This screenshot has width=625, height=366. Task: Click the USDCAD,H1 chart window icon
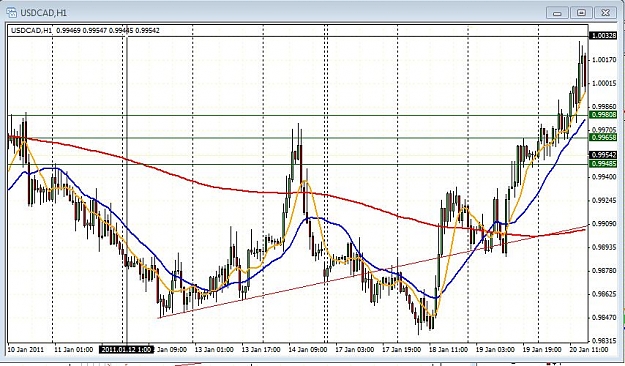tap(12, 12)
